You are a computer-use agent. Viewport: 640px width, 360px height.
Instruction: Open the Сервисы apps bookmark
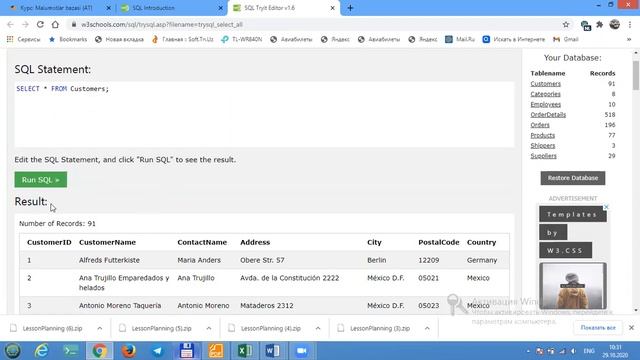click(24, 39)
